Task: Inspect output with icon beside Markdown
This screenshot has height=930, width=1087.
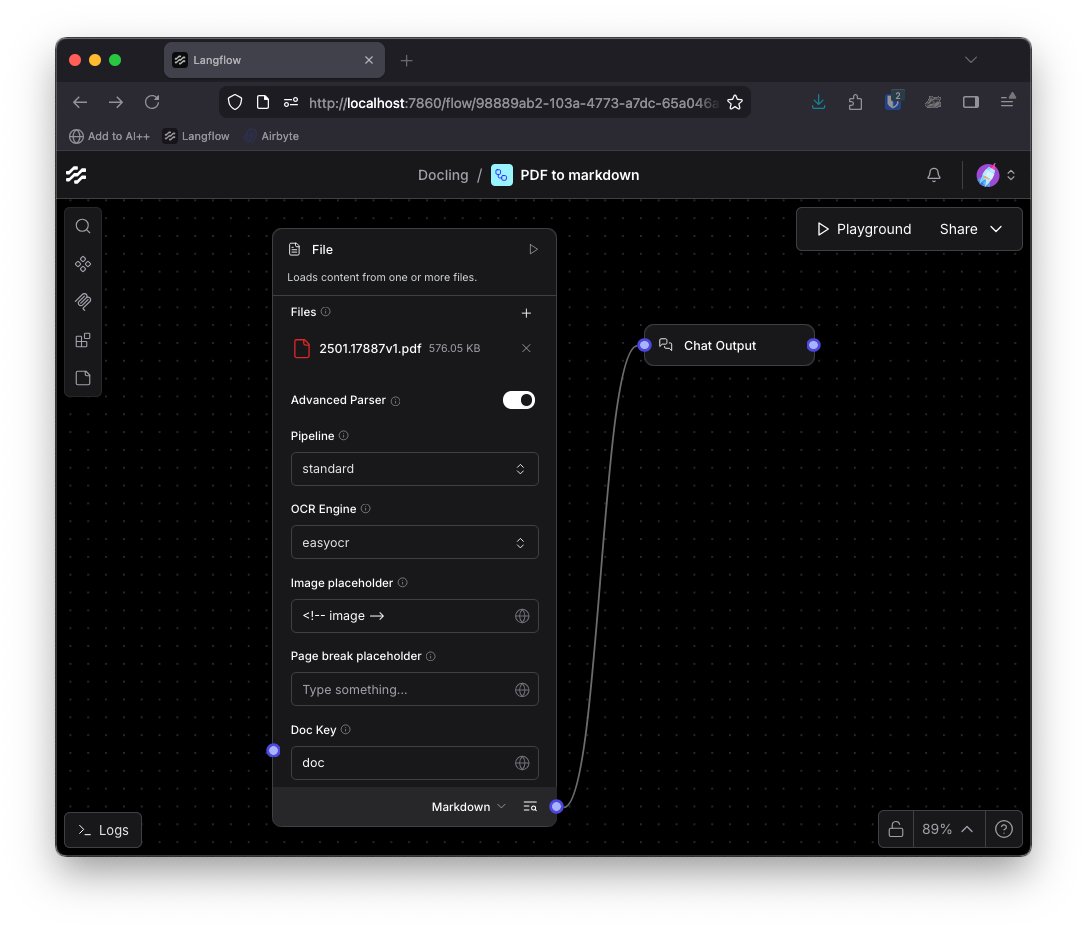Action: click(530, 807)
